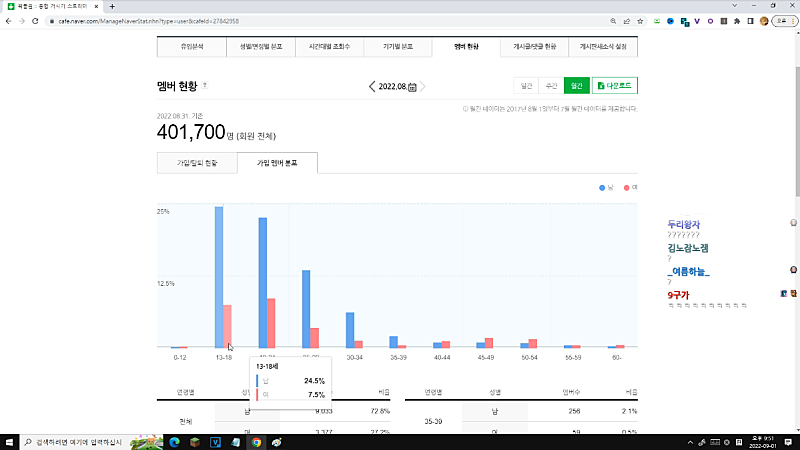Click the 다운로드 download button
Image resolution: width=800 pixels, height=450 pixels.
coord(614,87)
